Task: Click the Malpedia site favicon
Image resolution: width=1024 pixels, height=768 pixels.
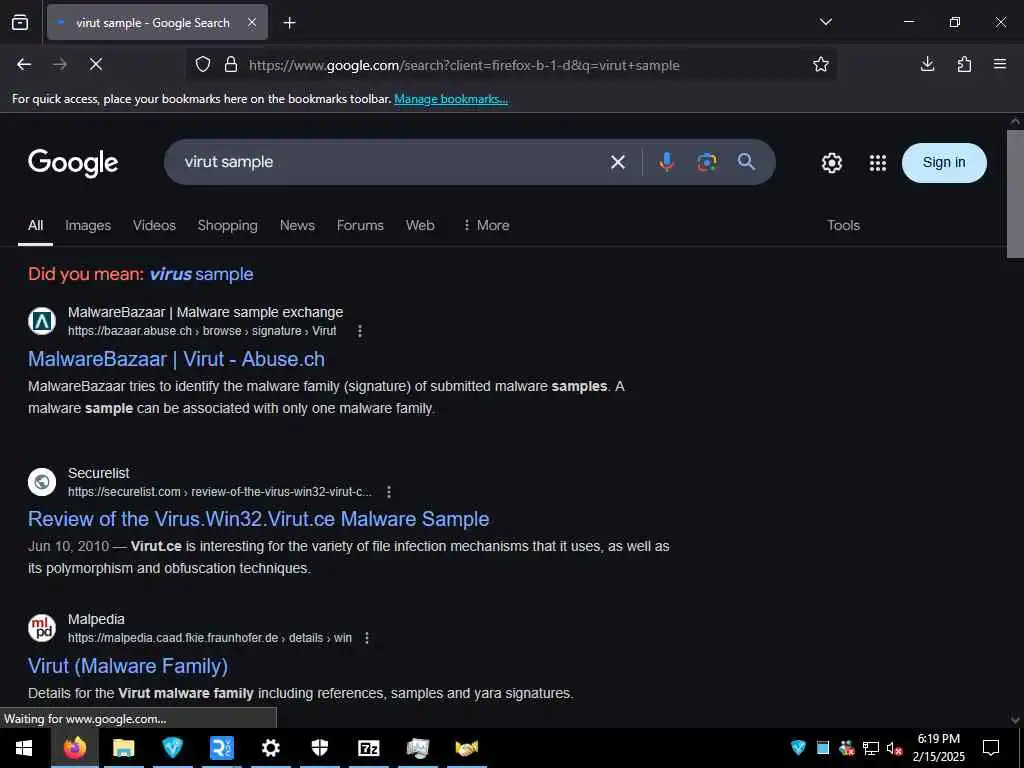Action: 42,628
